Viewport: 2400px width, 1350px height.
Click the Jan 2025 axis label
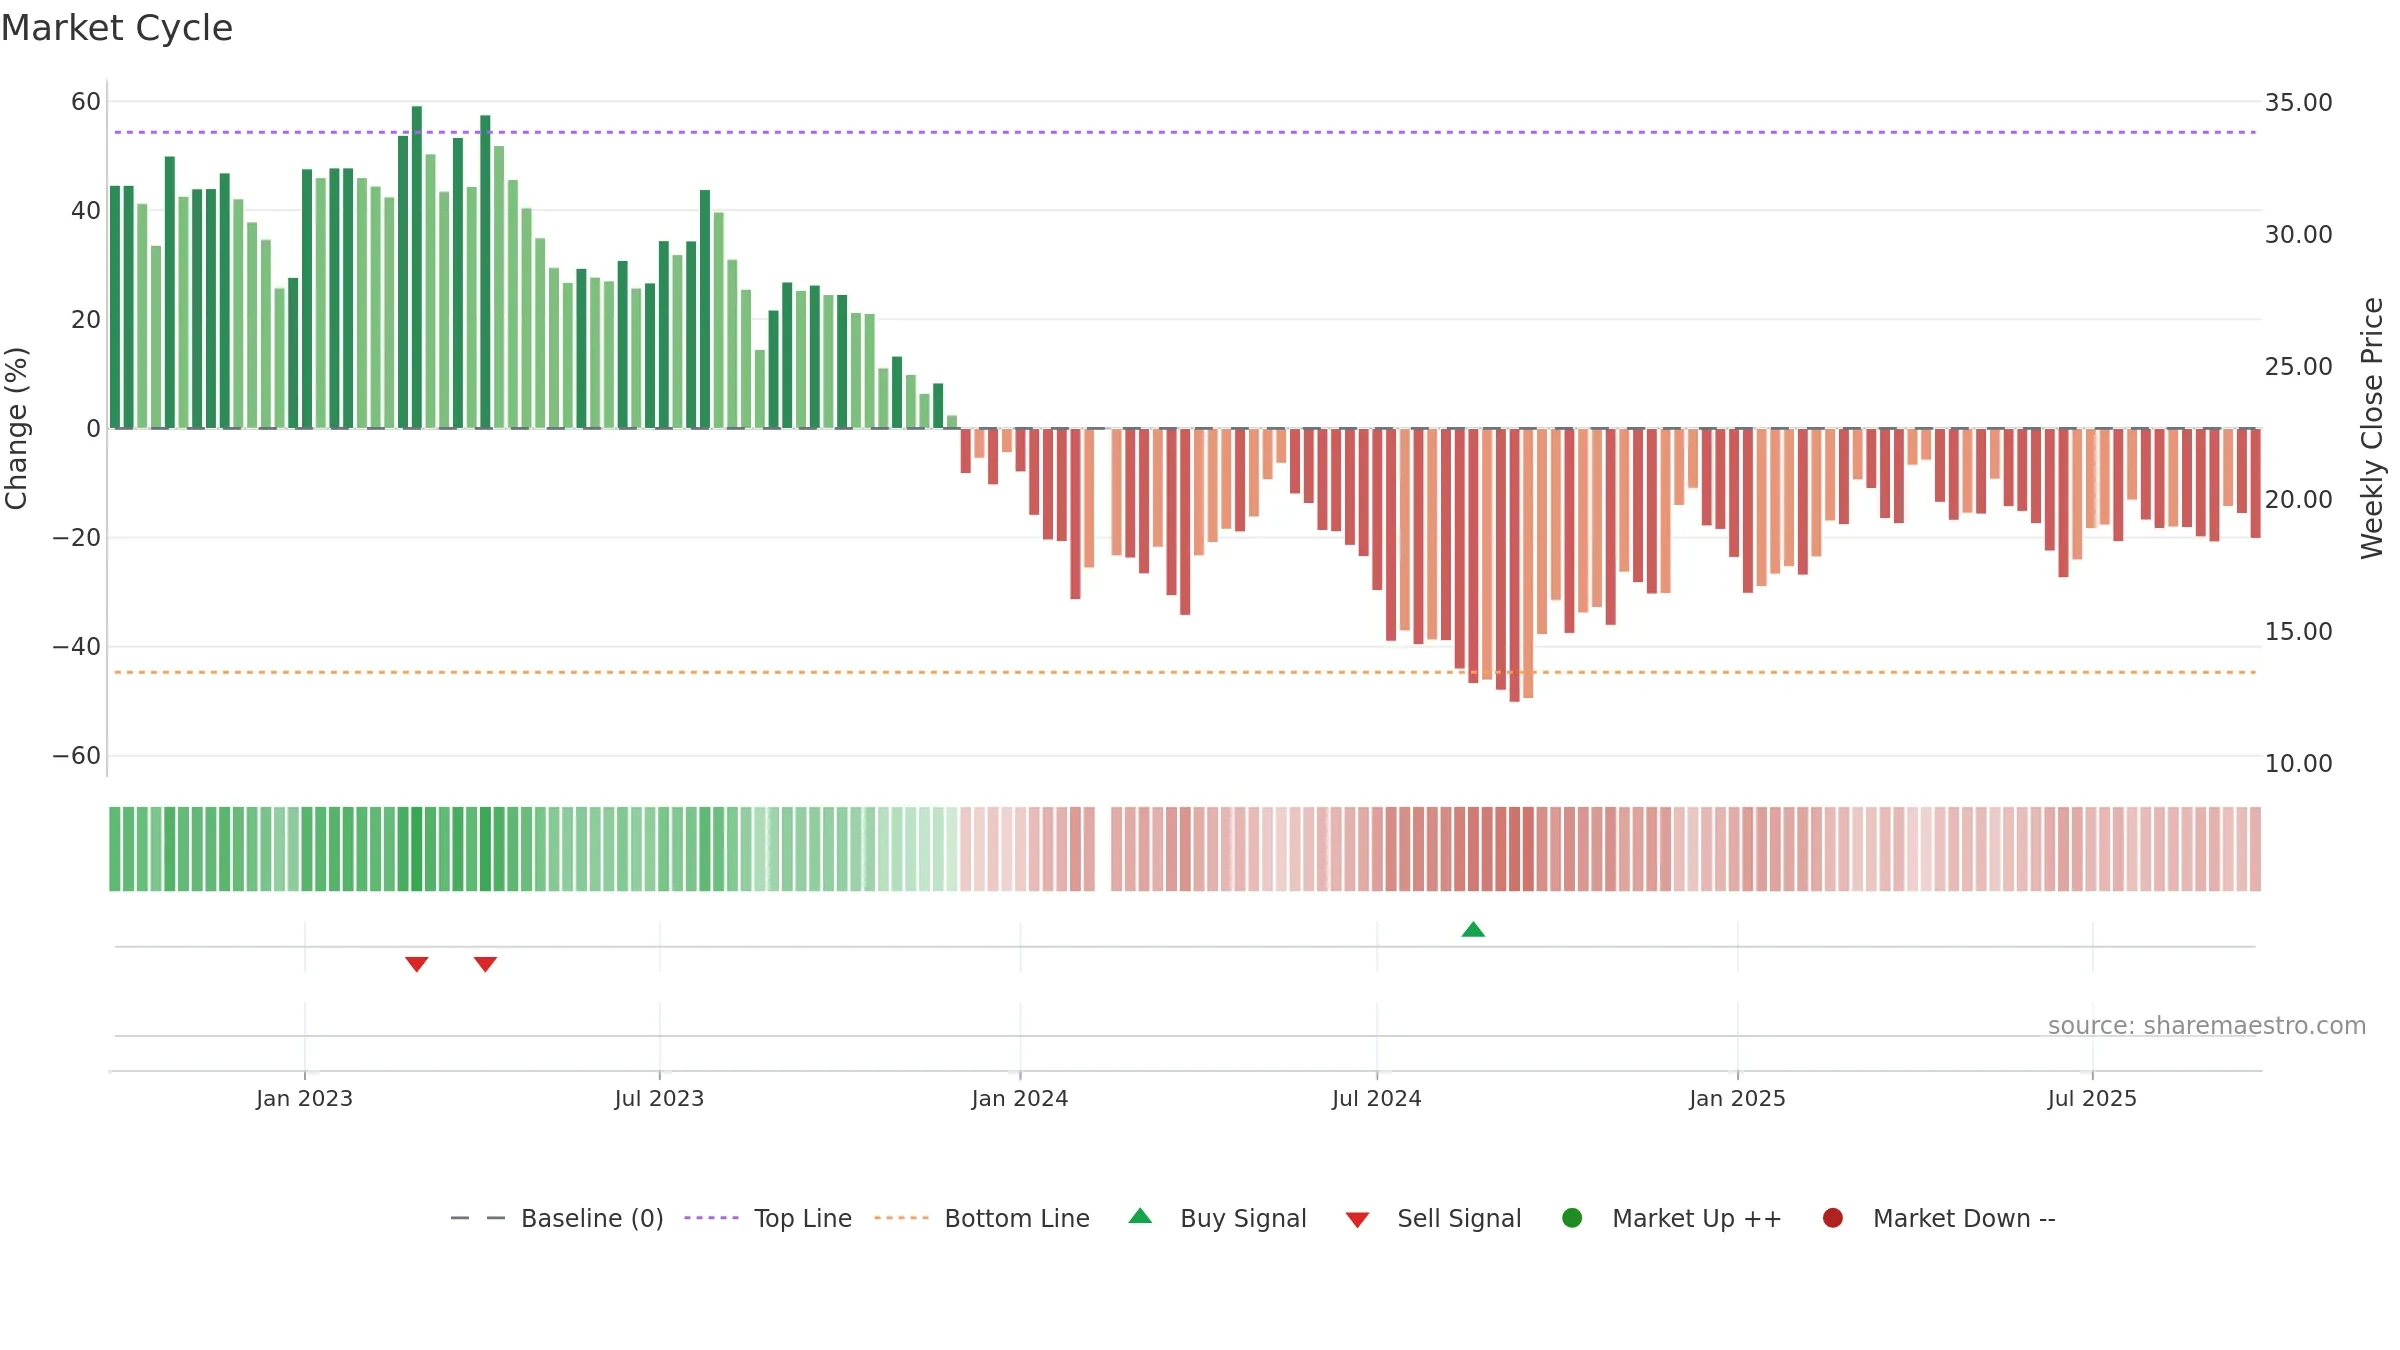coord(1737,1099)
